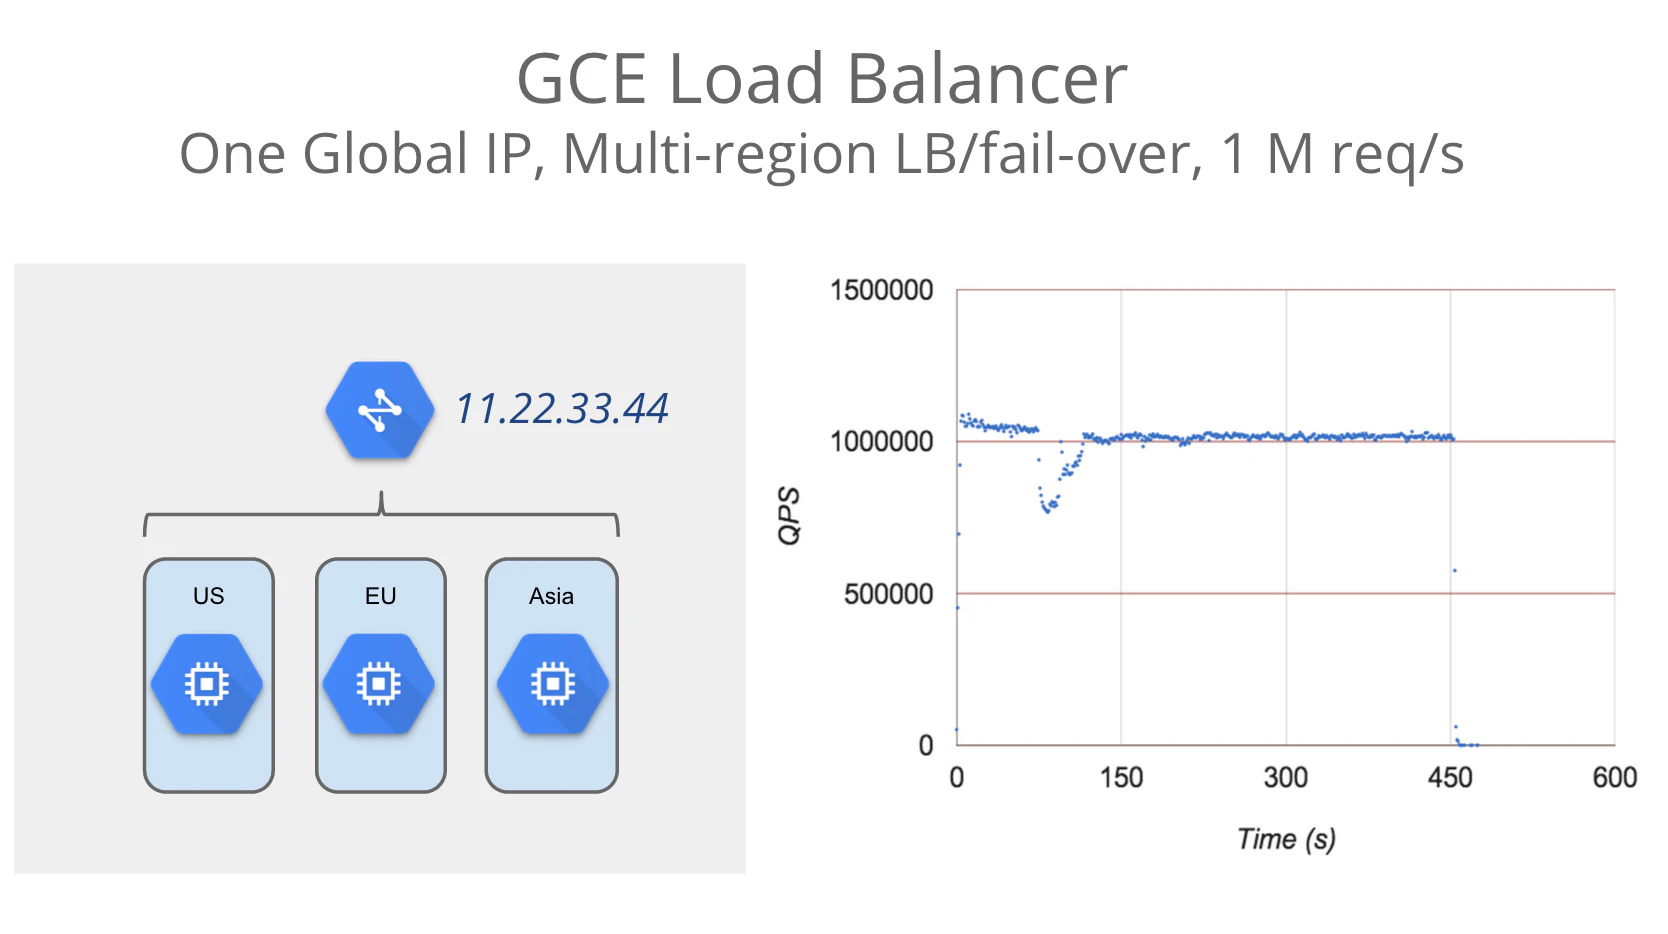
Task: Click the GCE Load Balancer title
Action: click(x=822, y=78)
